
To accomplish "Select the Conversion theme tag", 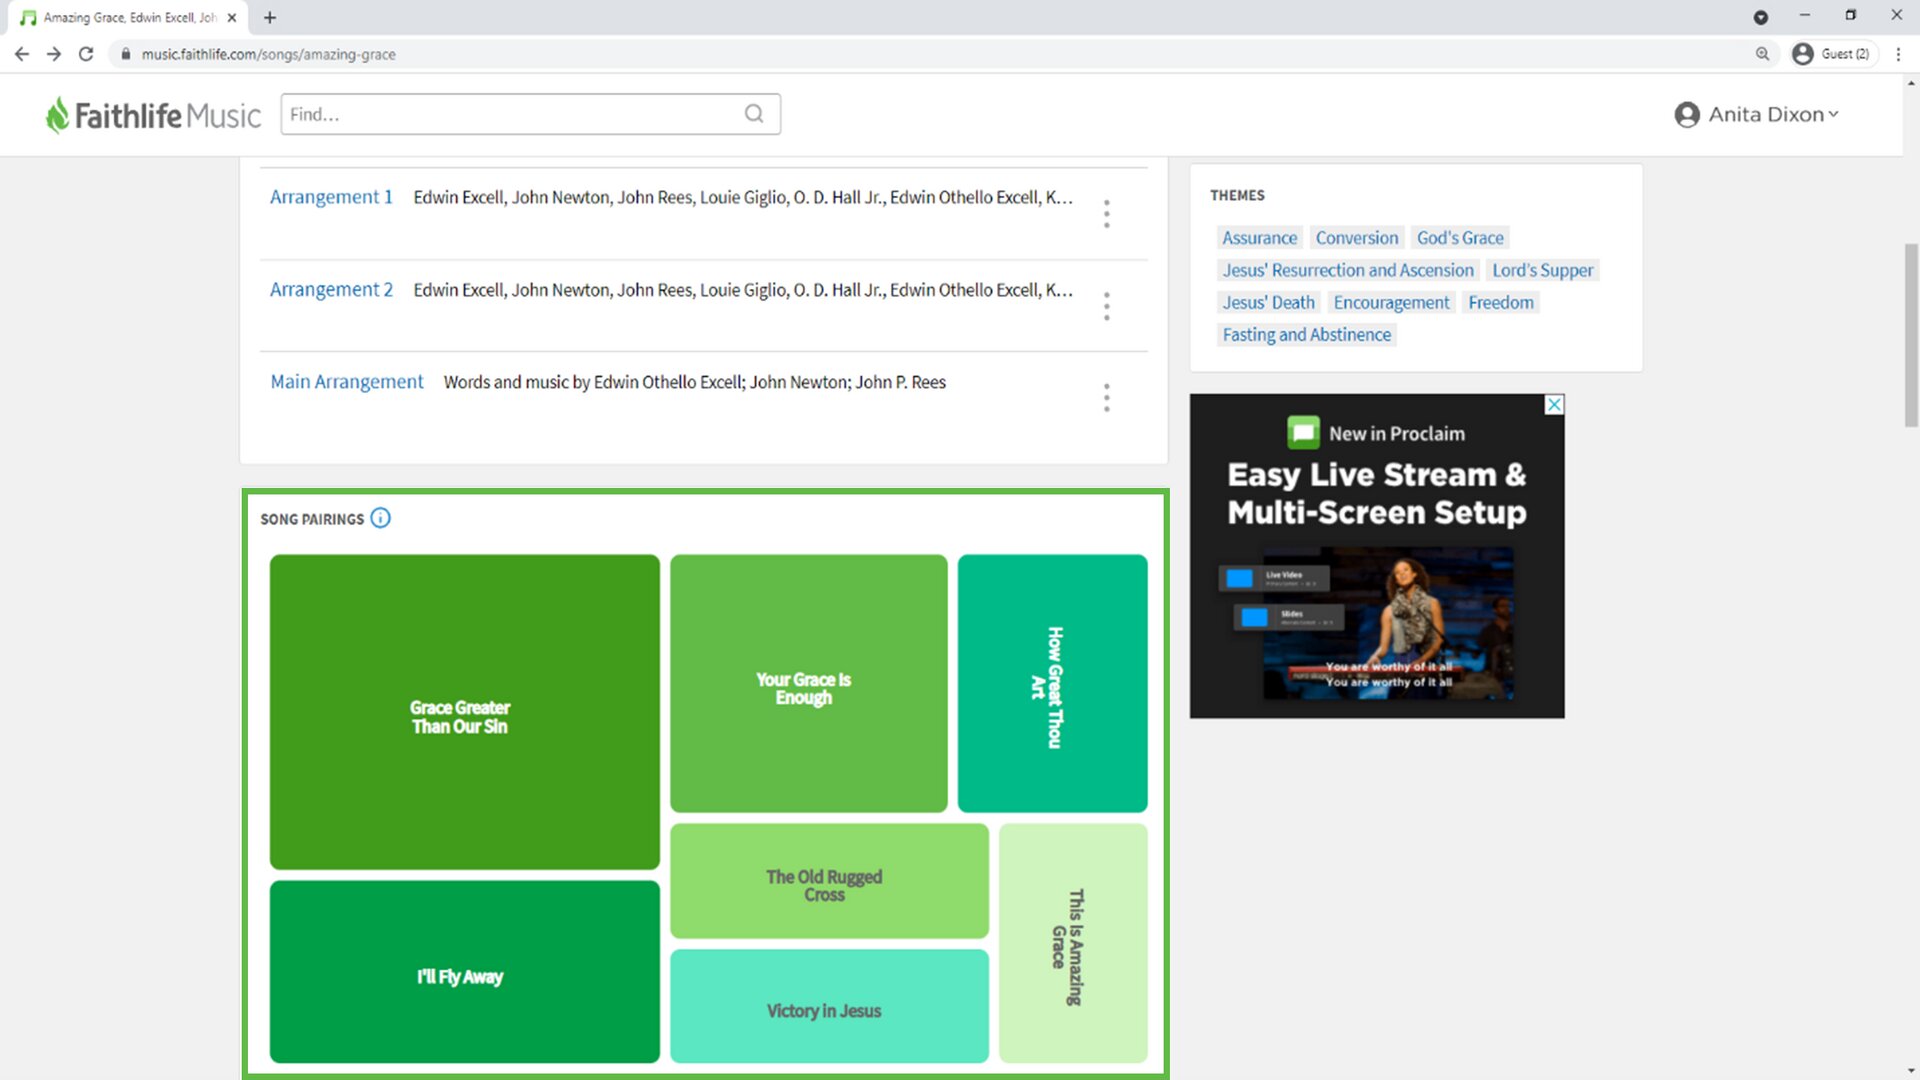I will [x=1357, y=238].
